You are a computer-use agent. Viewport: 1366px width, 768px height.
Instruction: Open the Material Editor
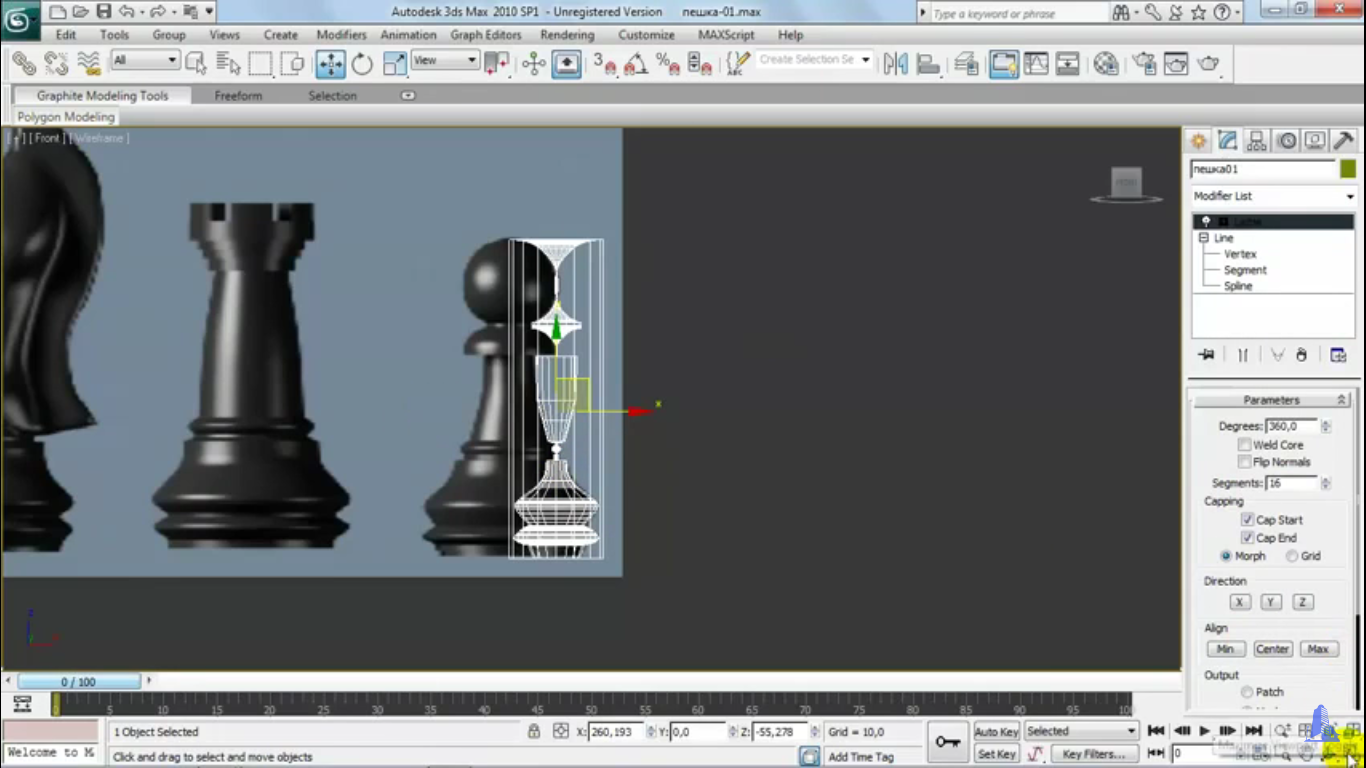pyautogui.click(x=1106, y=65)
